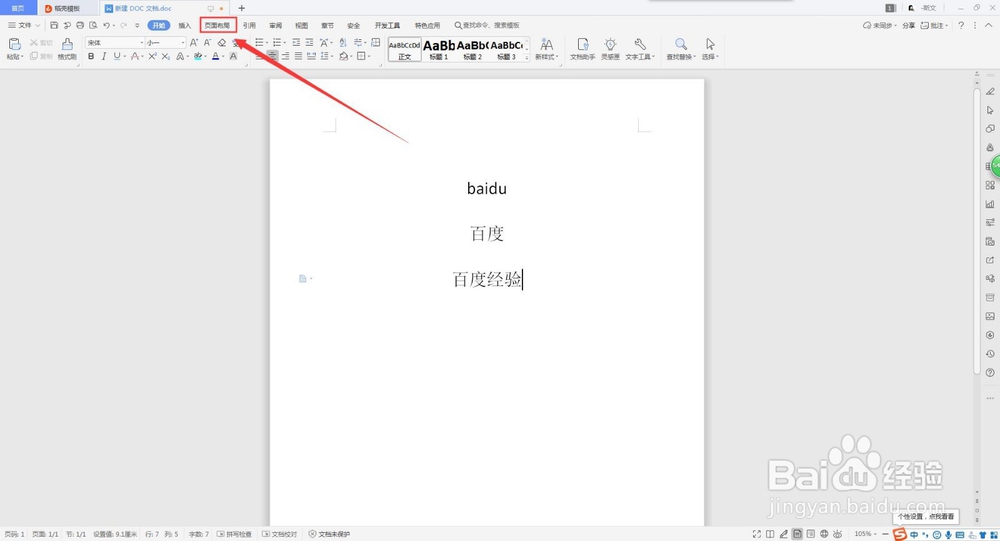1000x541 pixels.
Task: Select Align Right paragraph alignment
Action: click(285, 56)
